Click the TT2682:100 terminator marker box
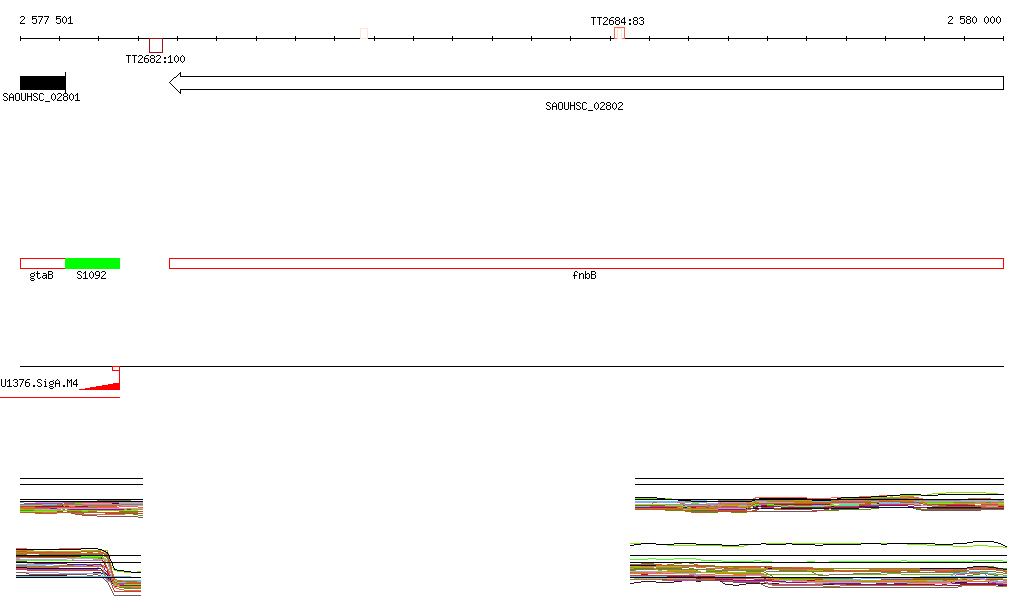 [x=155, y=45]
